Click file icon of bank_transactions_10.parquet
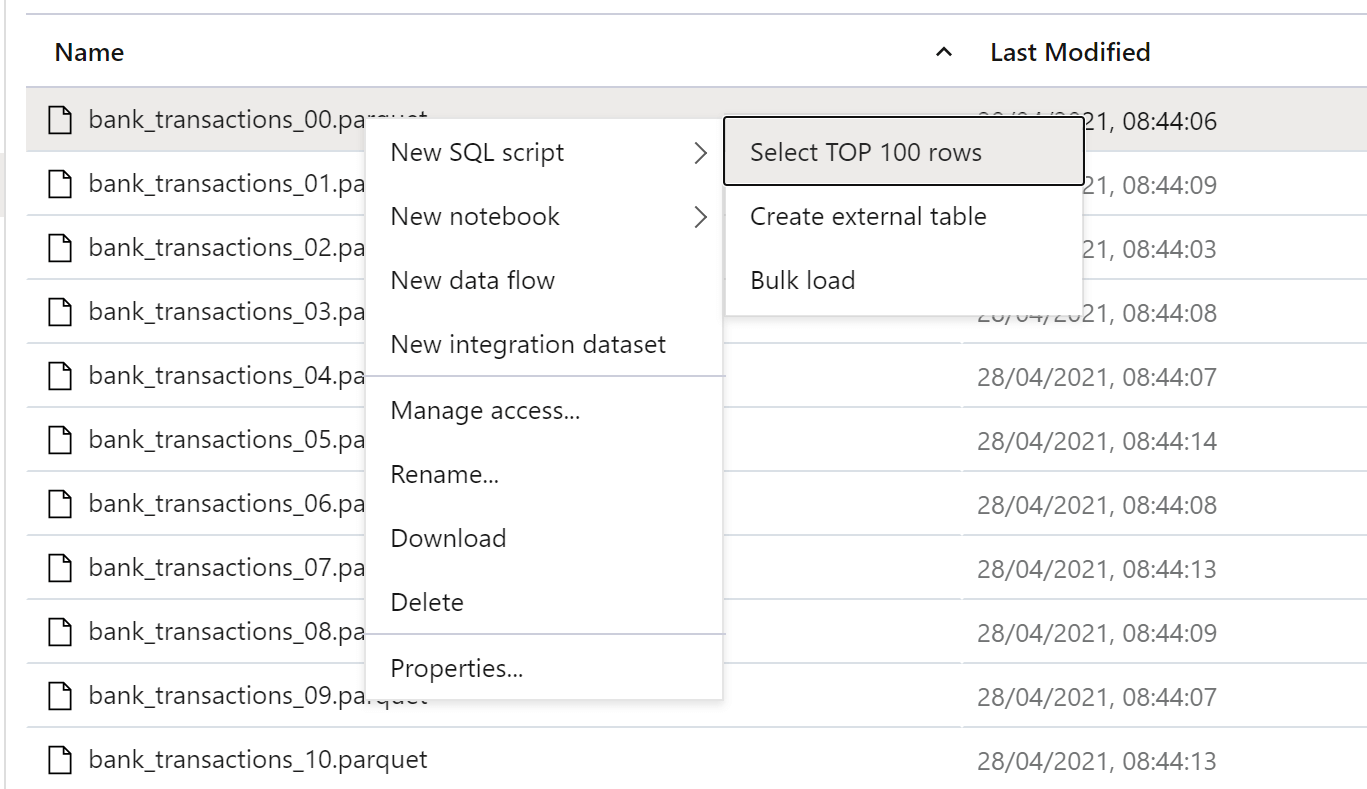Viewport: 1367px width, 789px height. 61,760
